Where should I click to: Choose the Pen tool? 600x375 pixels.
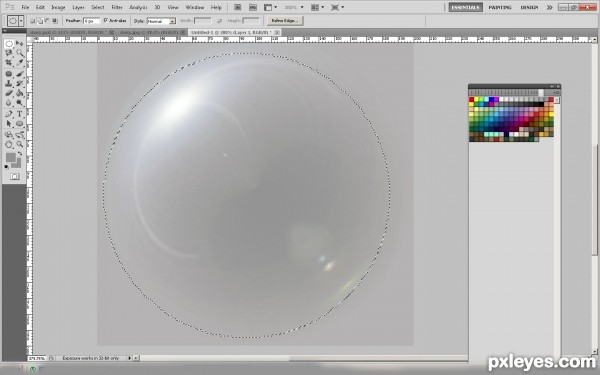[9, 114]
